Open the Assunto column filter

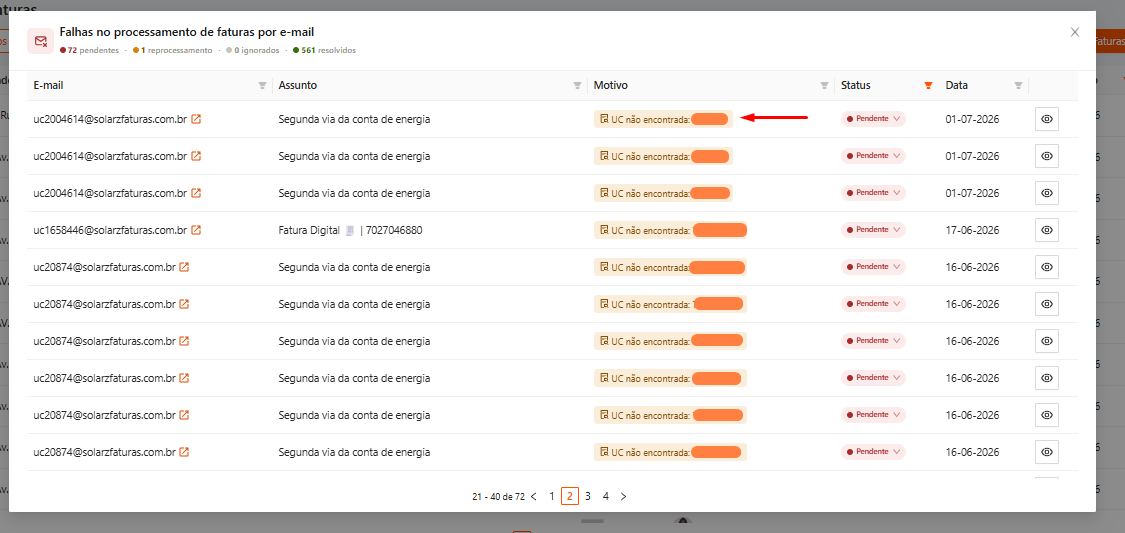pos(577,85)
